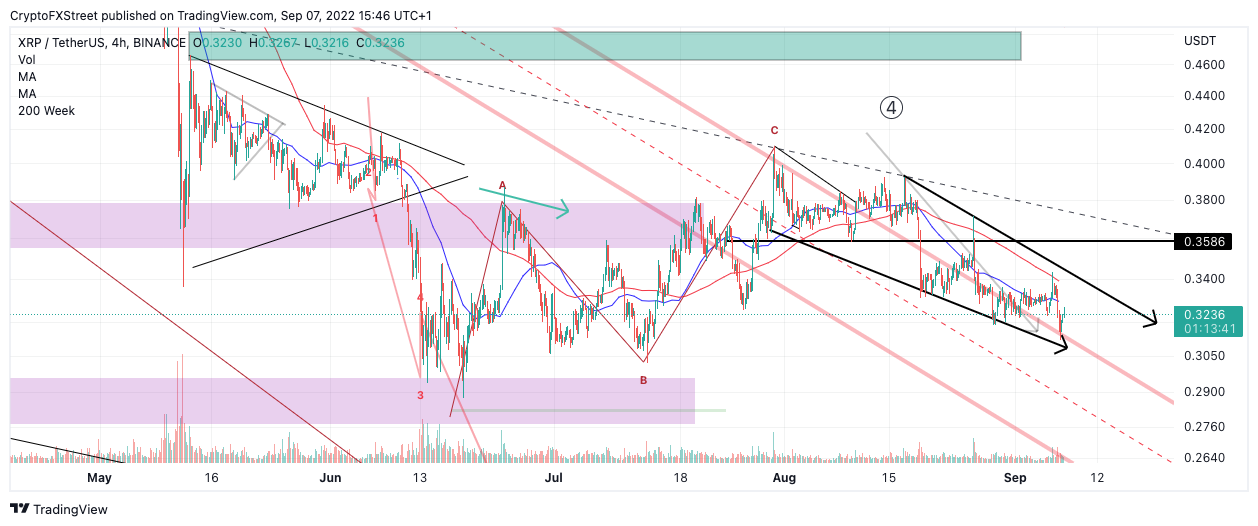1258x526 pixels.
Task: Click the open value O0.3230
Action: pos(218,43)
